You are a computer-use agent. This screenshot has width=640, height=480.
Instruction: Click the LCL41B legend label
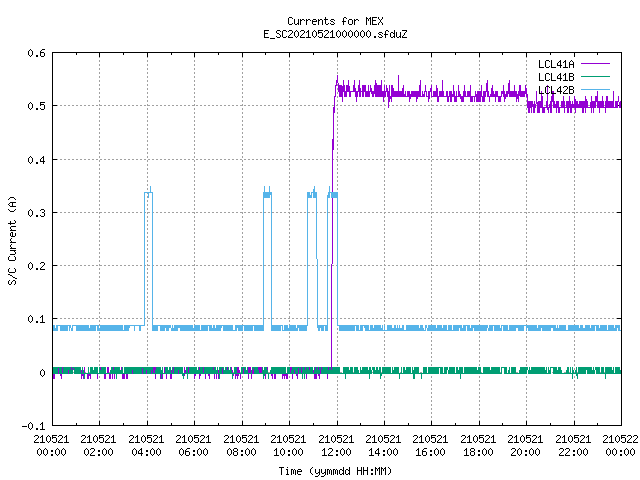(556, 77)
